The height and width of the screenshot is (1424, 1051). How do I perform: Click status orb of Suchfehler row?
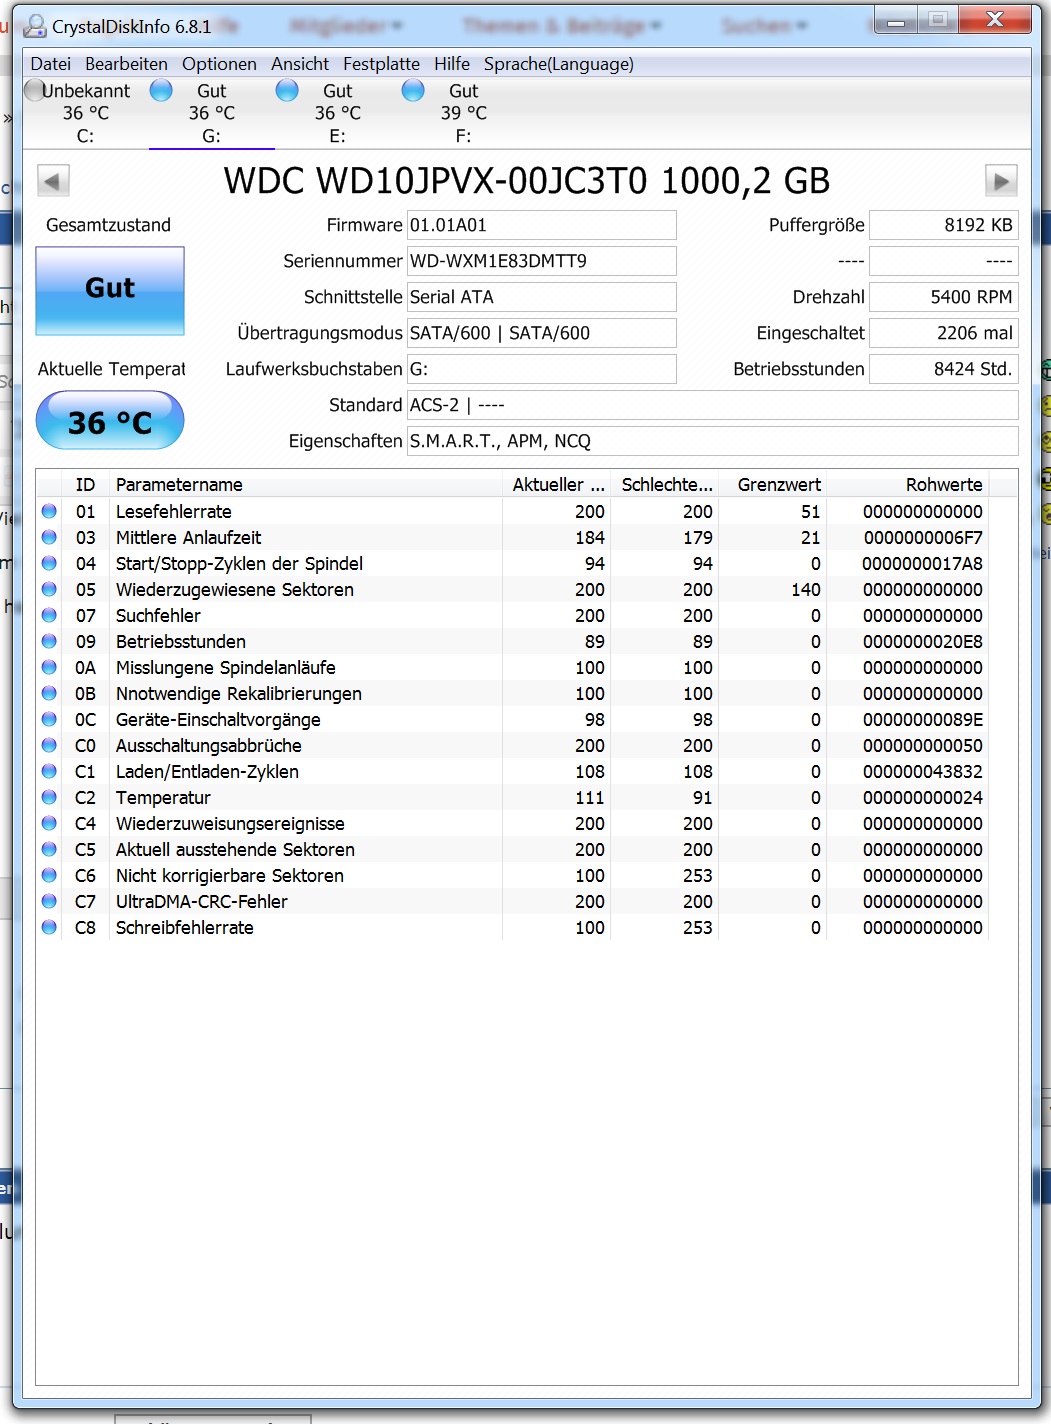click(49, 615)
